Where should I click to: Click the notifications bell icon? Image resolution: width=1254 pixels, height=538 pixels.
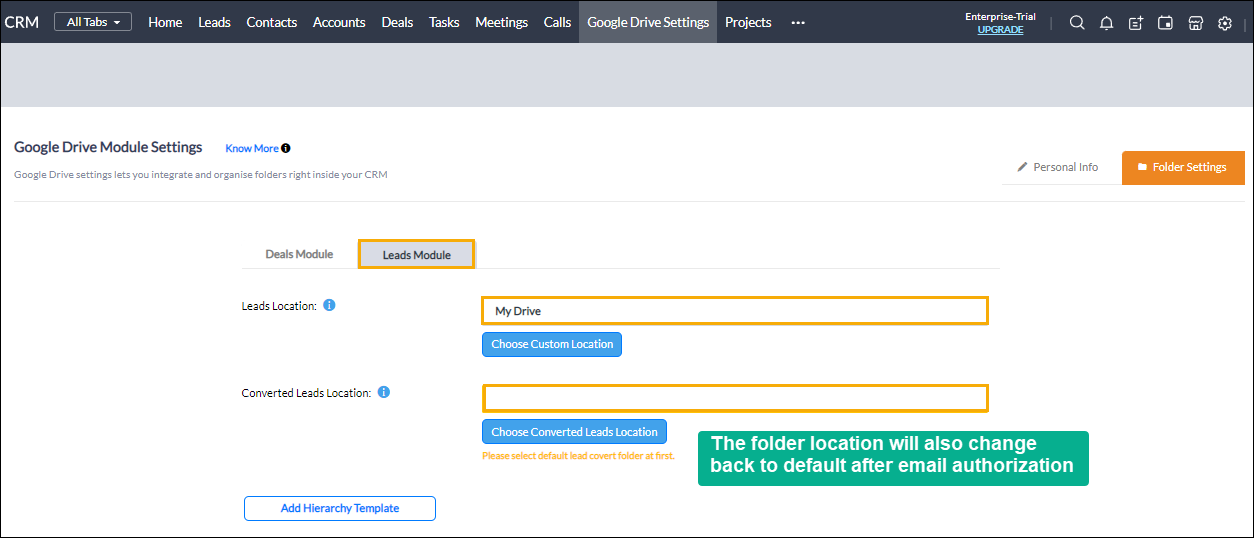tap(1106, 23)
